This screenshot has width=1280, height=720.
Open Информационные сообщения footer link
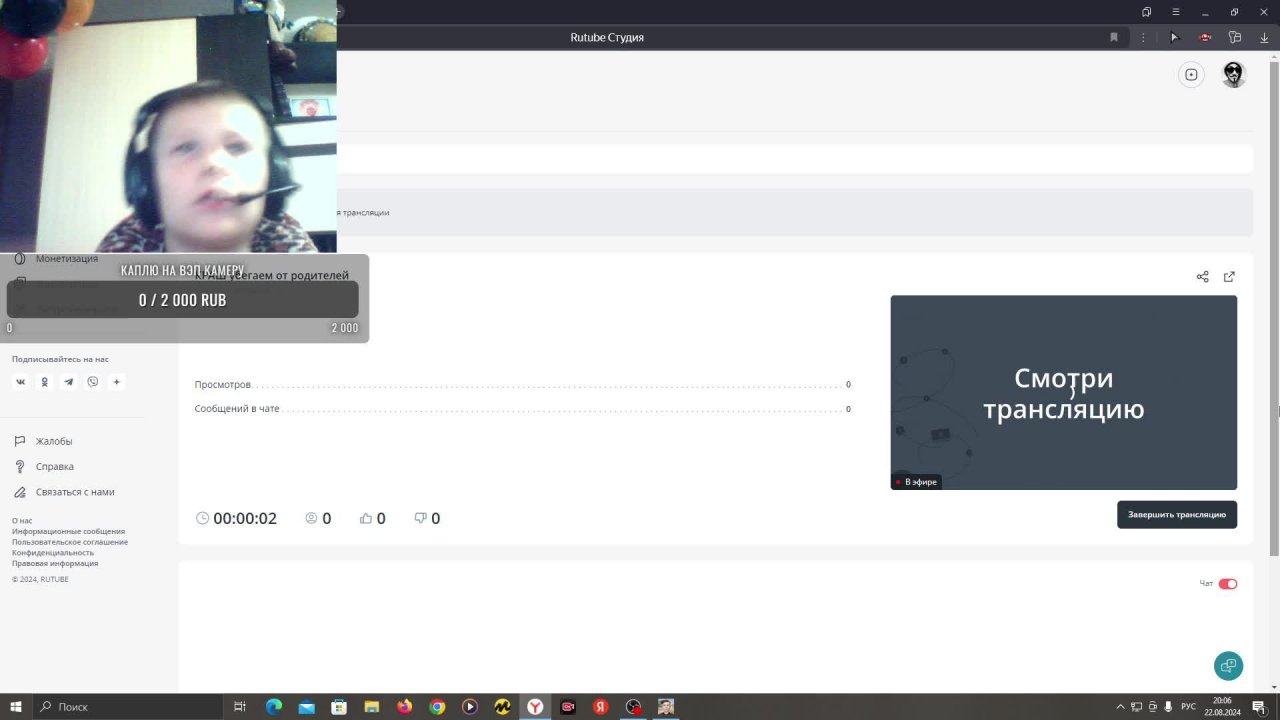click(69, 532)
